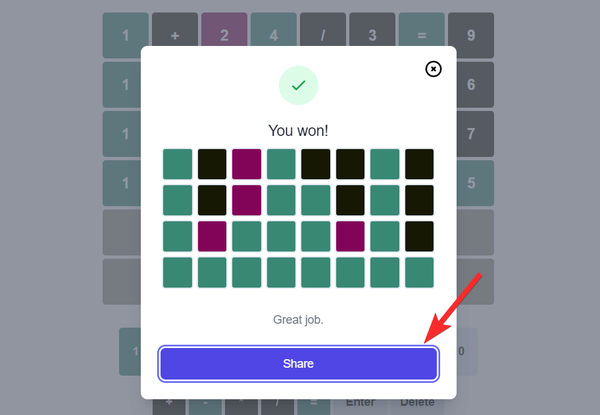The width and height of the screenshot is (600, 415).
Task: Click the purple square in results top row
Action: pos(246,164)
